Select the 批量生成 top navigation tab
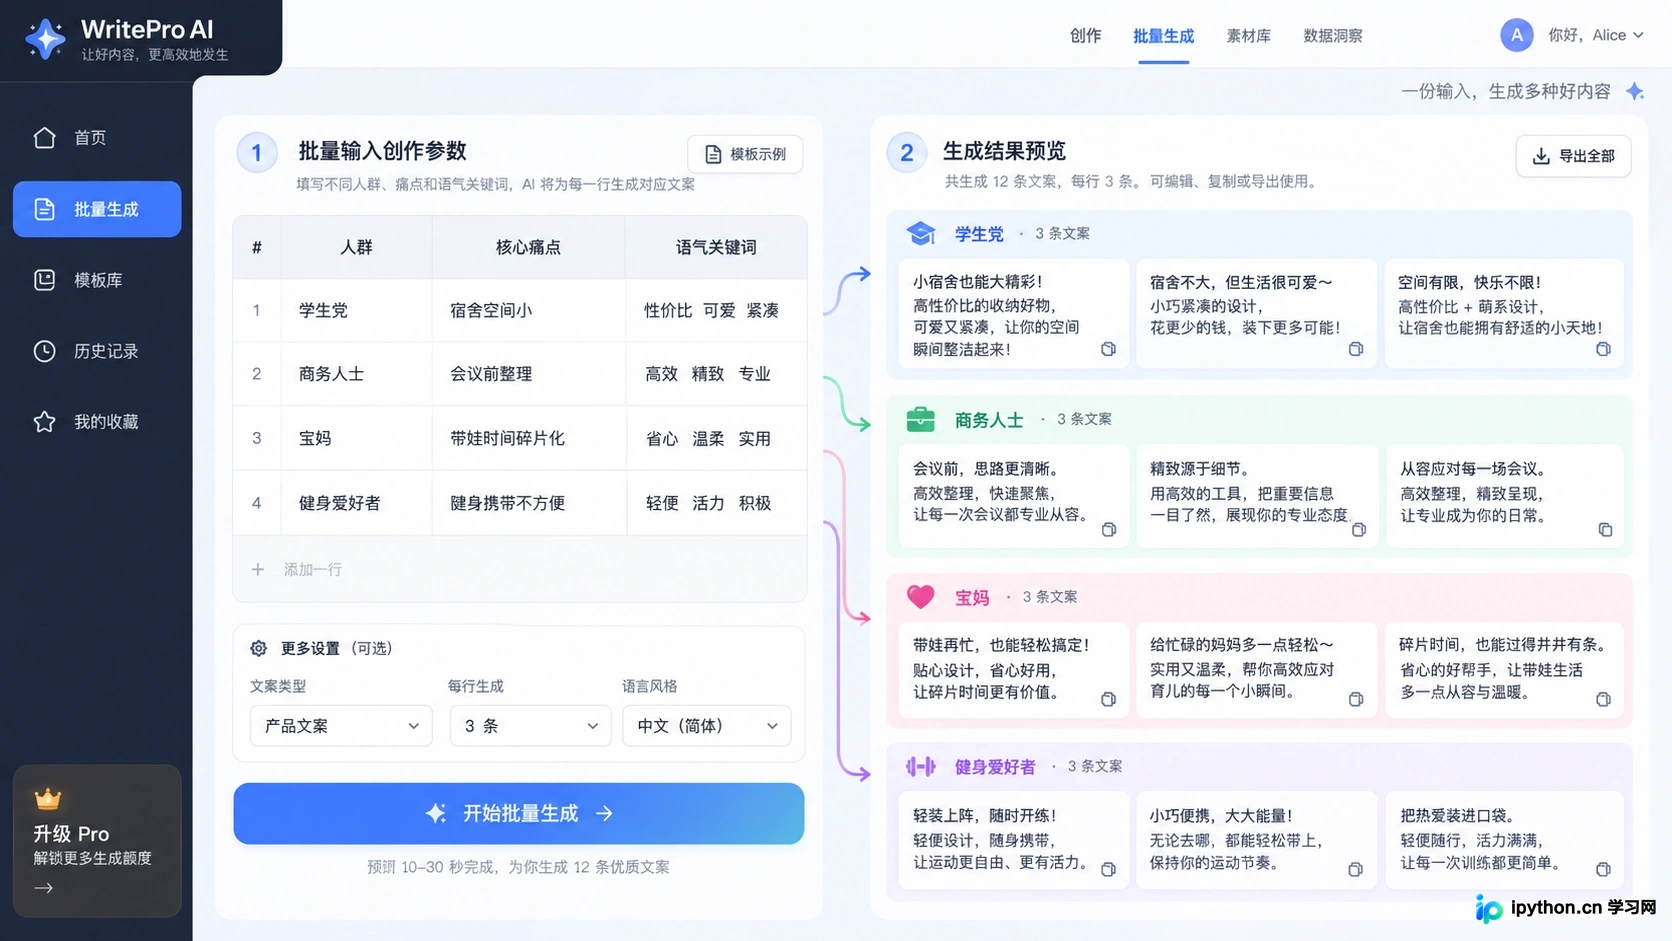 pyautogui.click(x=1163, y=36)
